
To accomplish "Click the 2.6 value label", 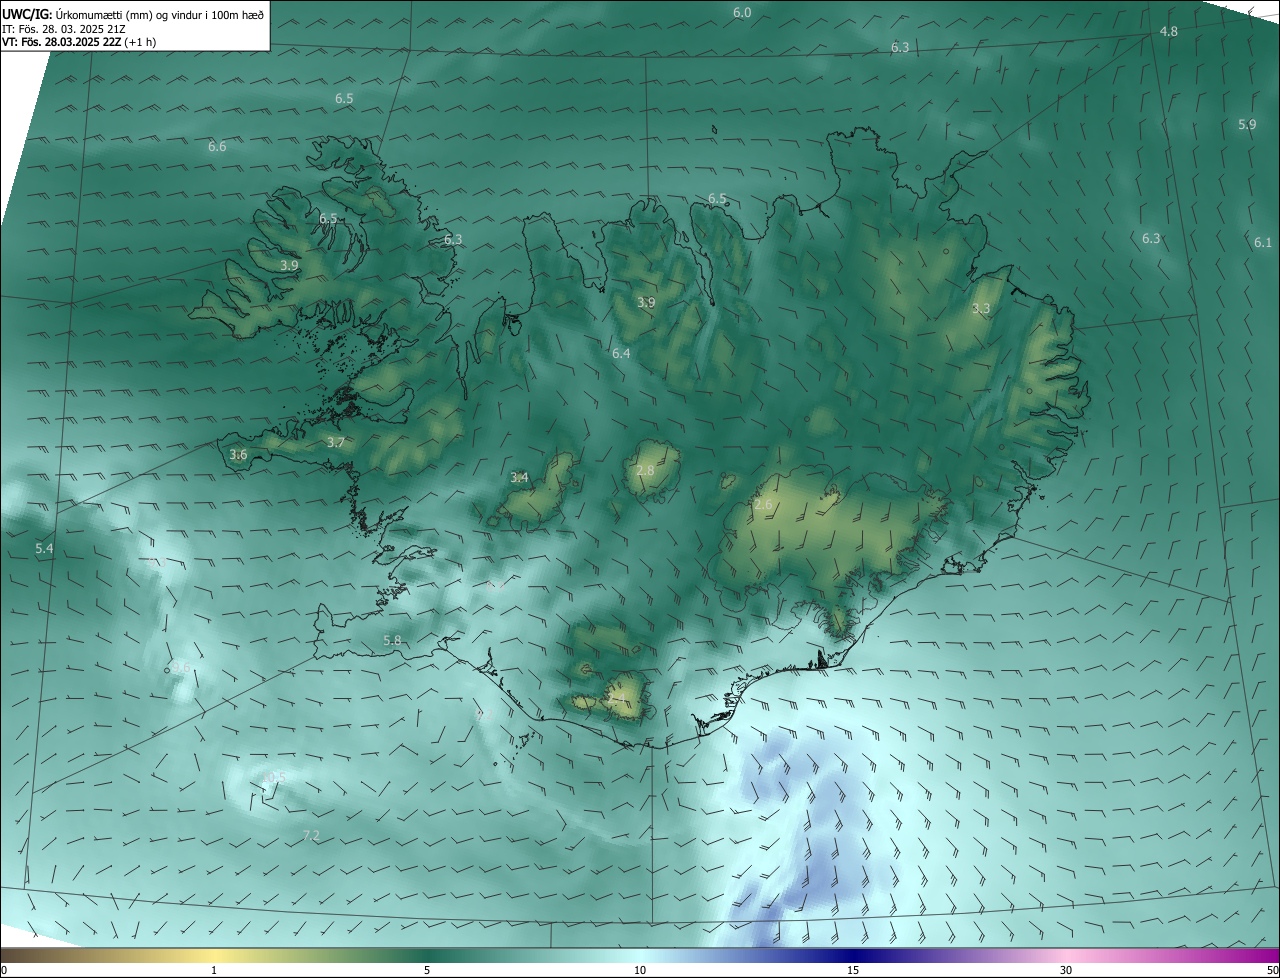I will [x=763, y=505].
